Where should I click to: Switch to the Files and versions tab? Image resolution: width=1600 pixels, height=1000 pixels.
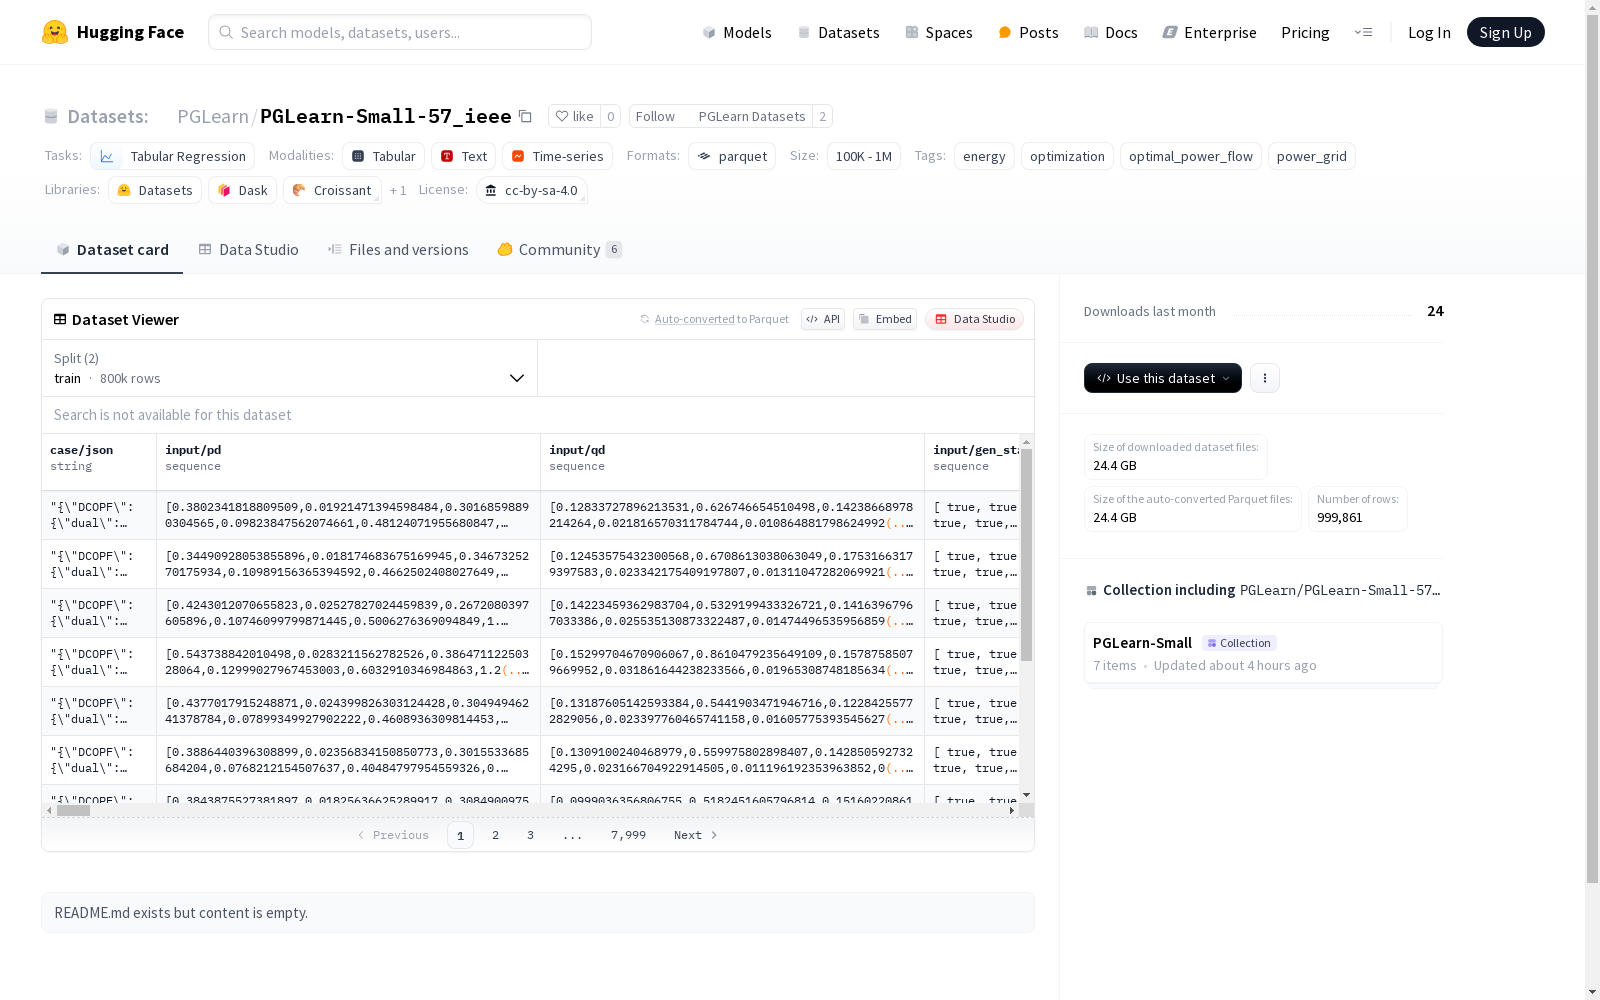(398, 250)
